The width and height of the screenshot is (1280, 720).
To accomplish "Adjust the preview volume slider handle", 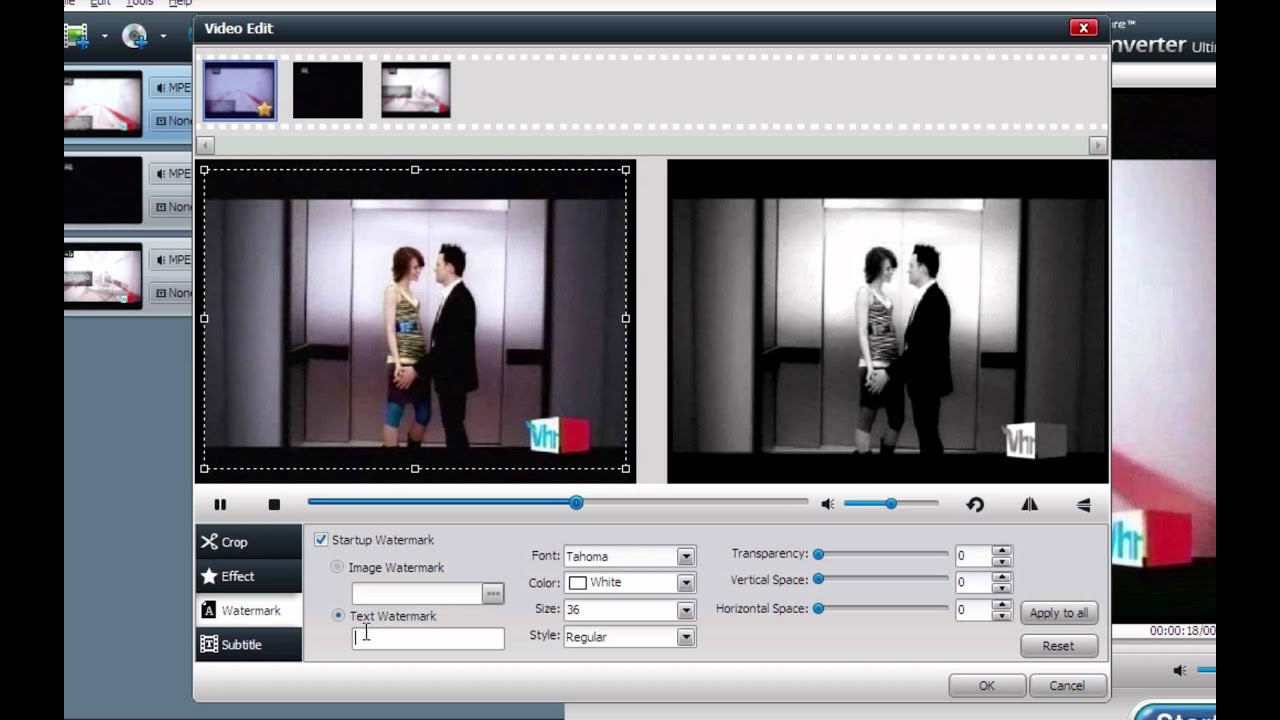I will click(x=890, y=503).
